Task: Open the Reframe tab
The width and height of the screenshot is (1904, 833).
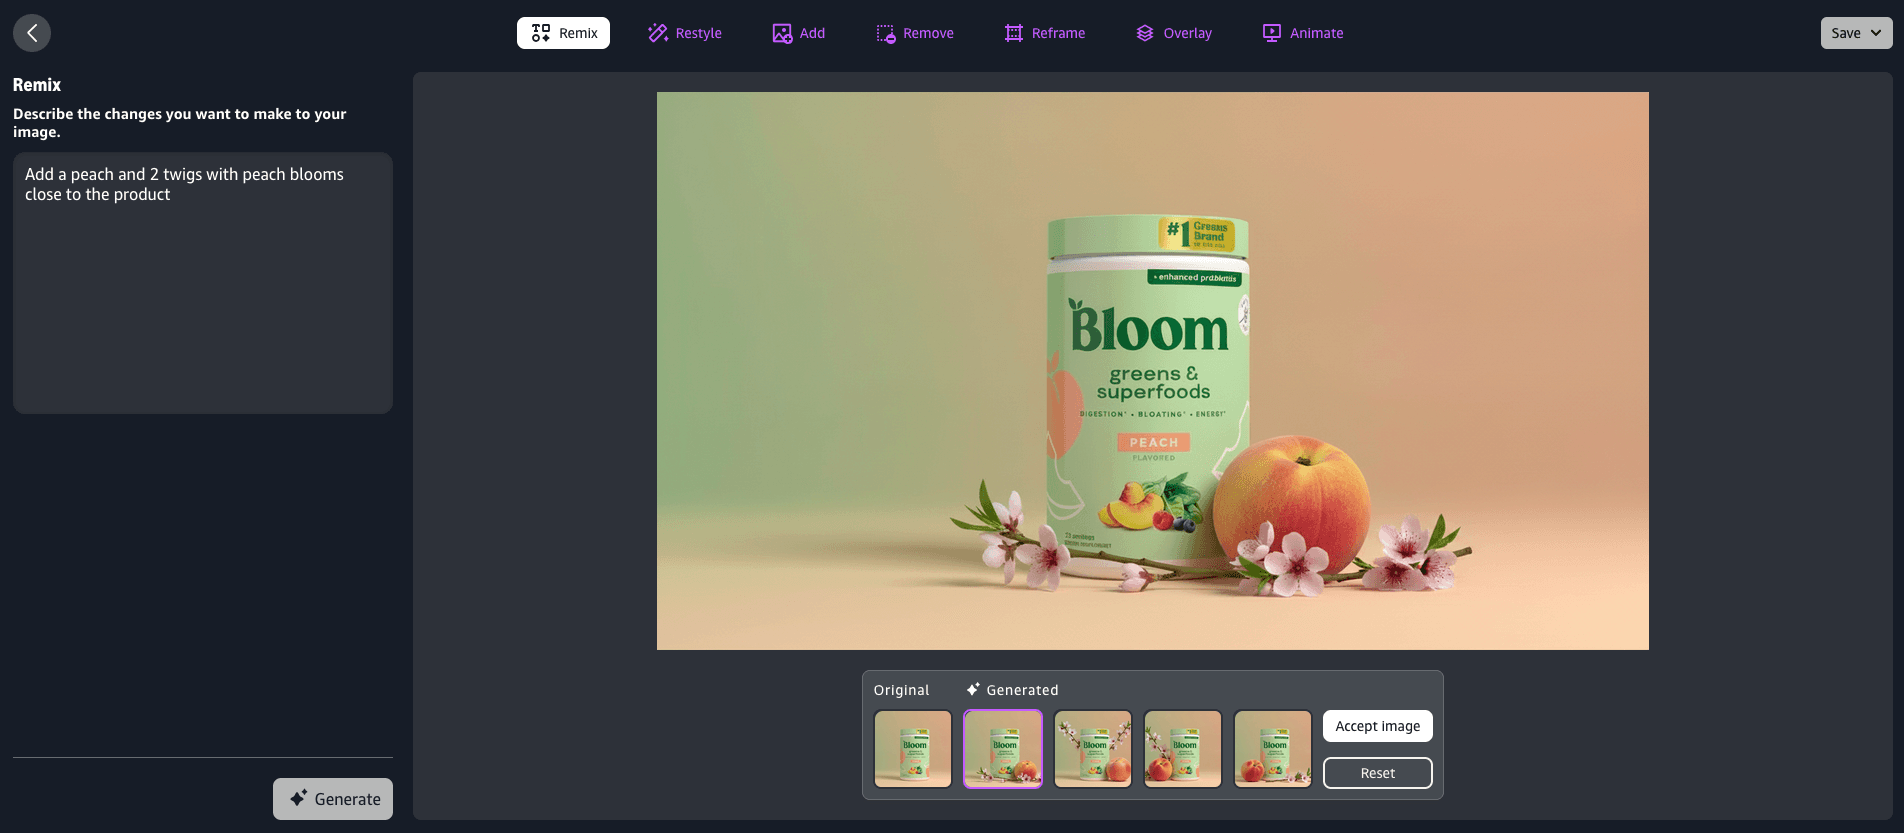Action: 1045,33
